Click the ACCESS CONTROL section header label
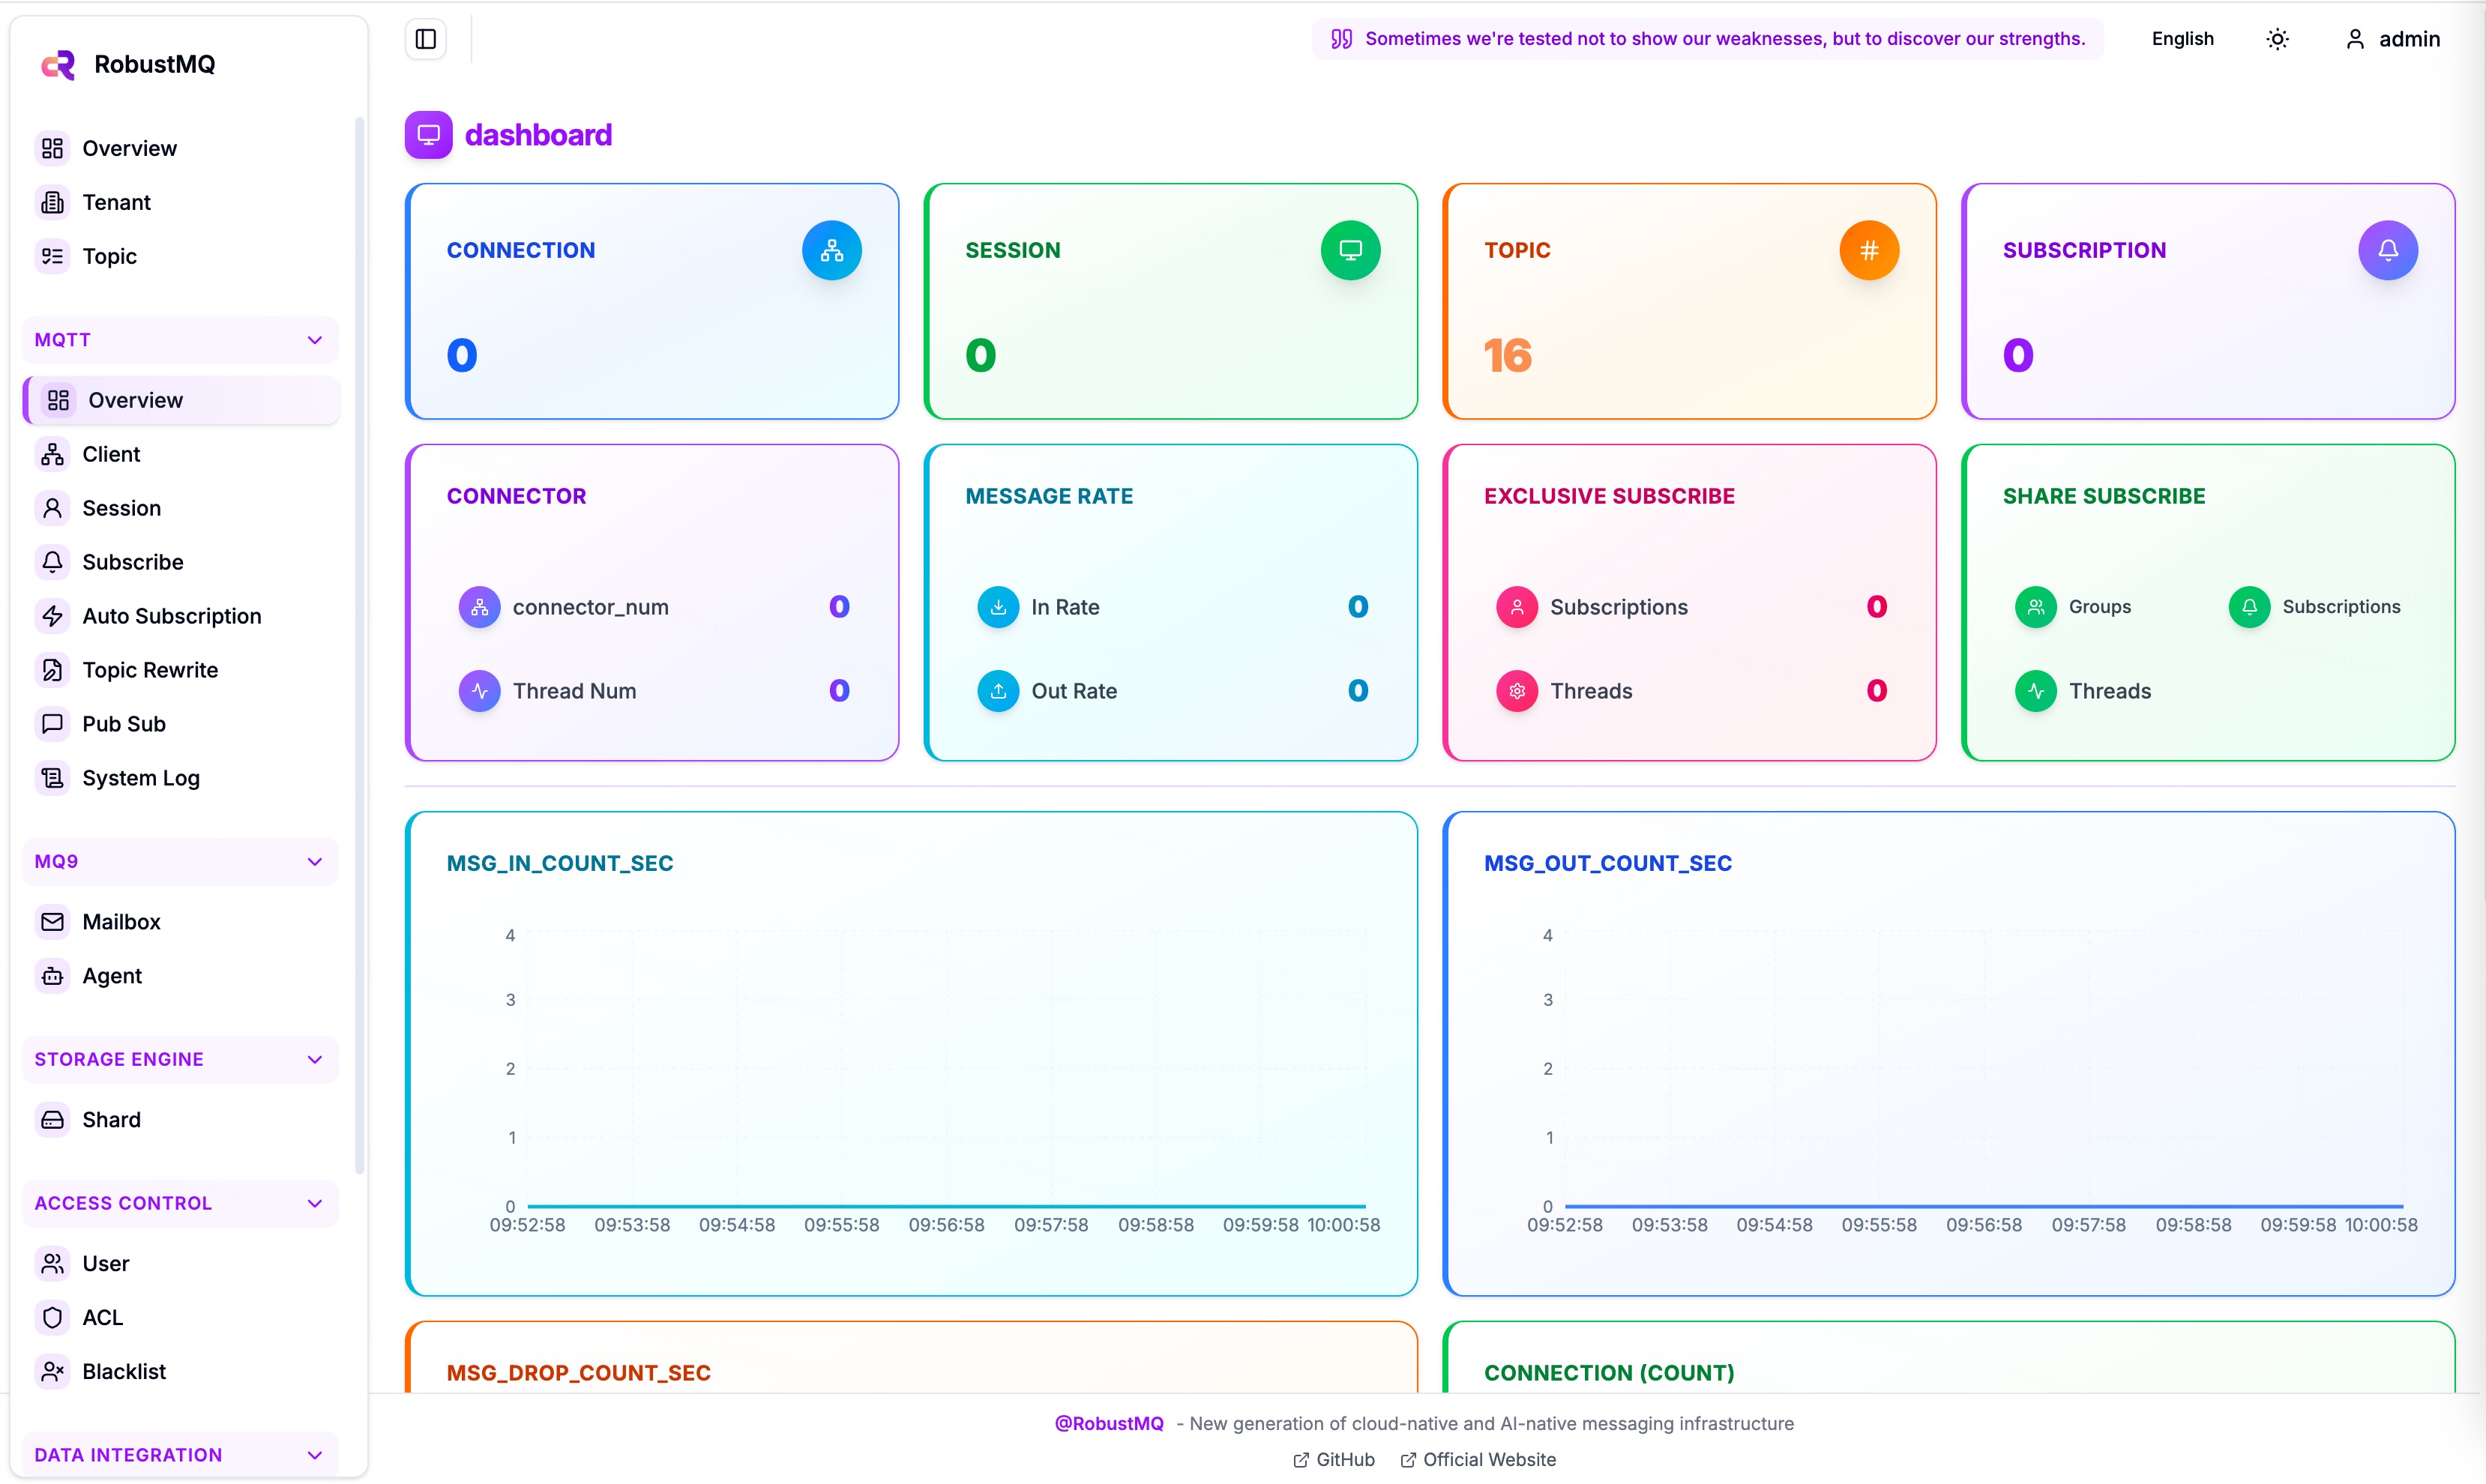 coord(123,1204)
